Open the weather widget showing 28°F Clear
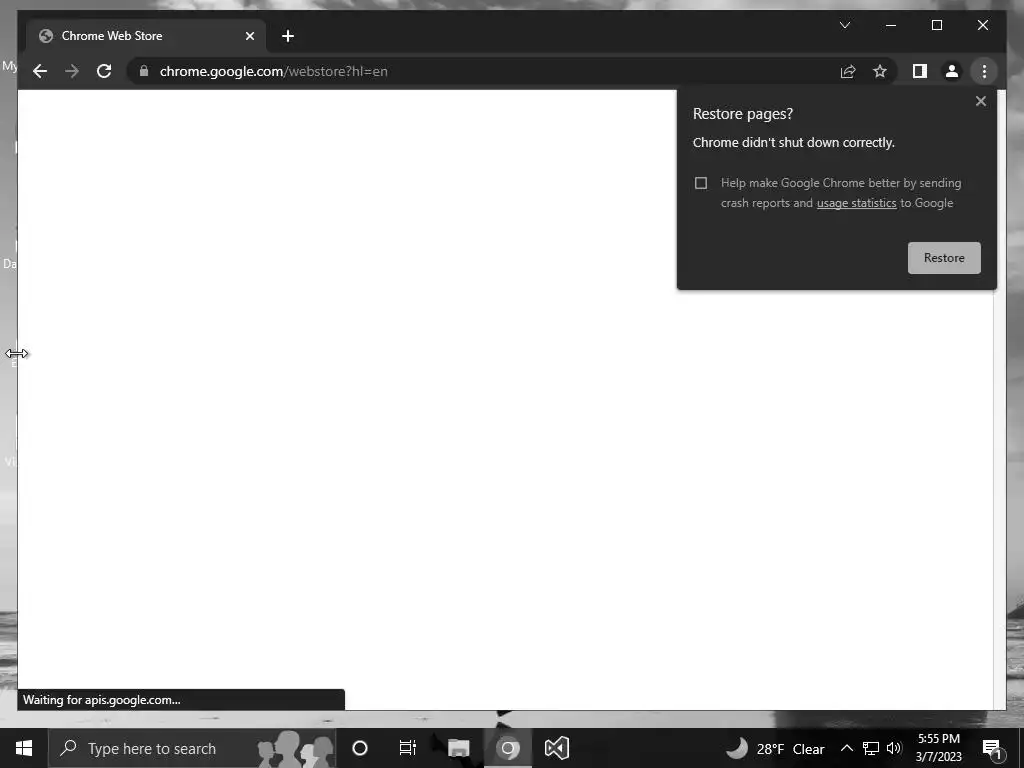1024x768 pixels. [775, 748]
